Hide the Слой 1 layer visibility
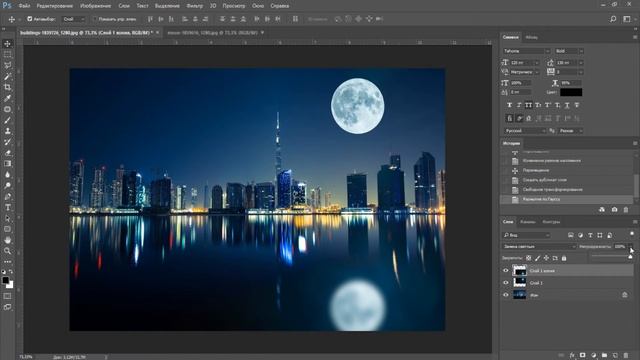This screenshot has height=360, width=640. [506, 282]
